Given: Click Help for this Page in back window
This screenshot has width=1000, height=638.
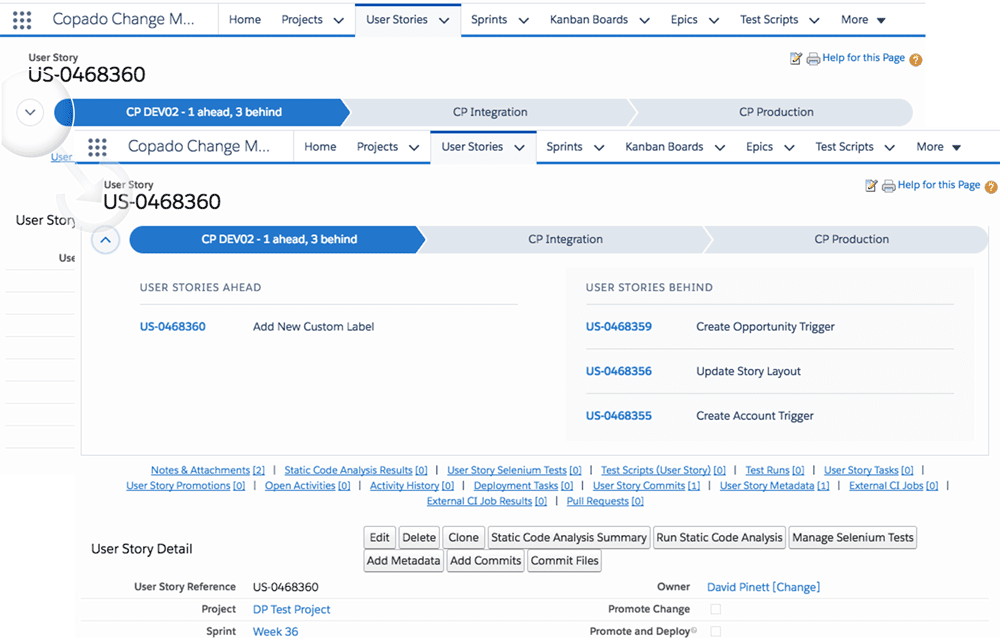Looking at the screenshot, I should click(x=864, y=58).
